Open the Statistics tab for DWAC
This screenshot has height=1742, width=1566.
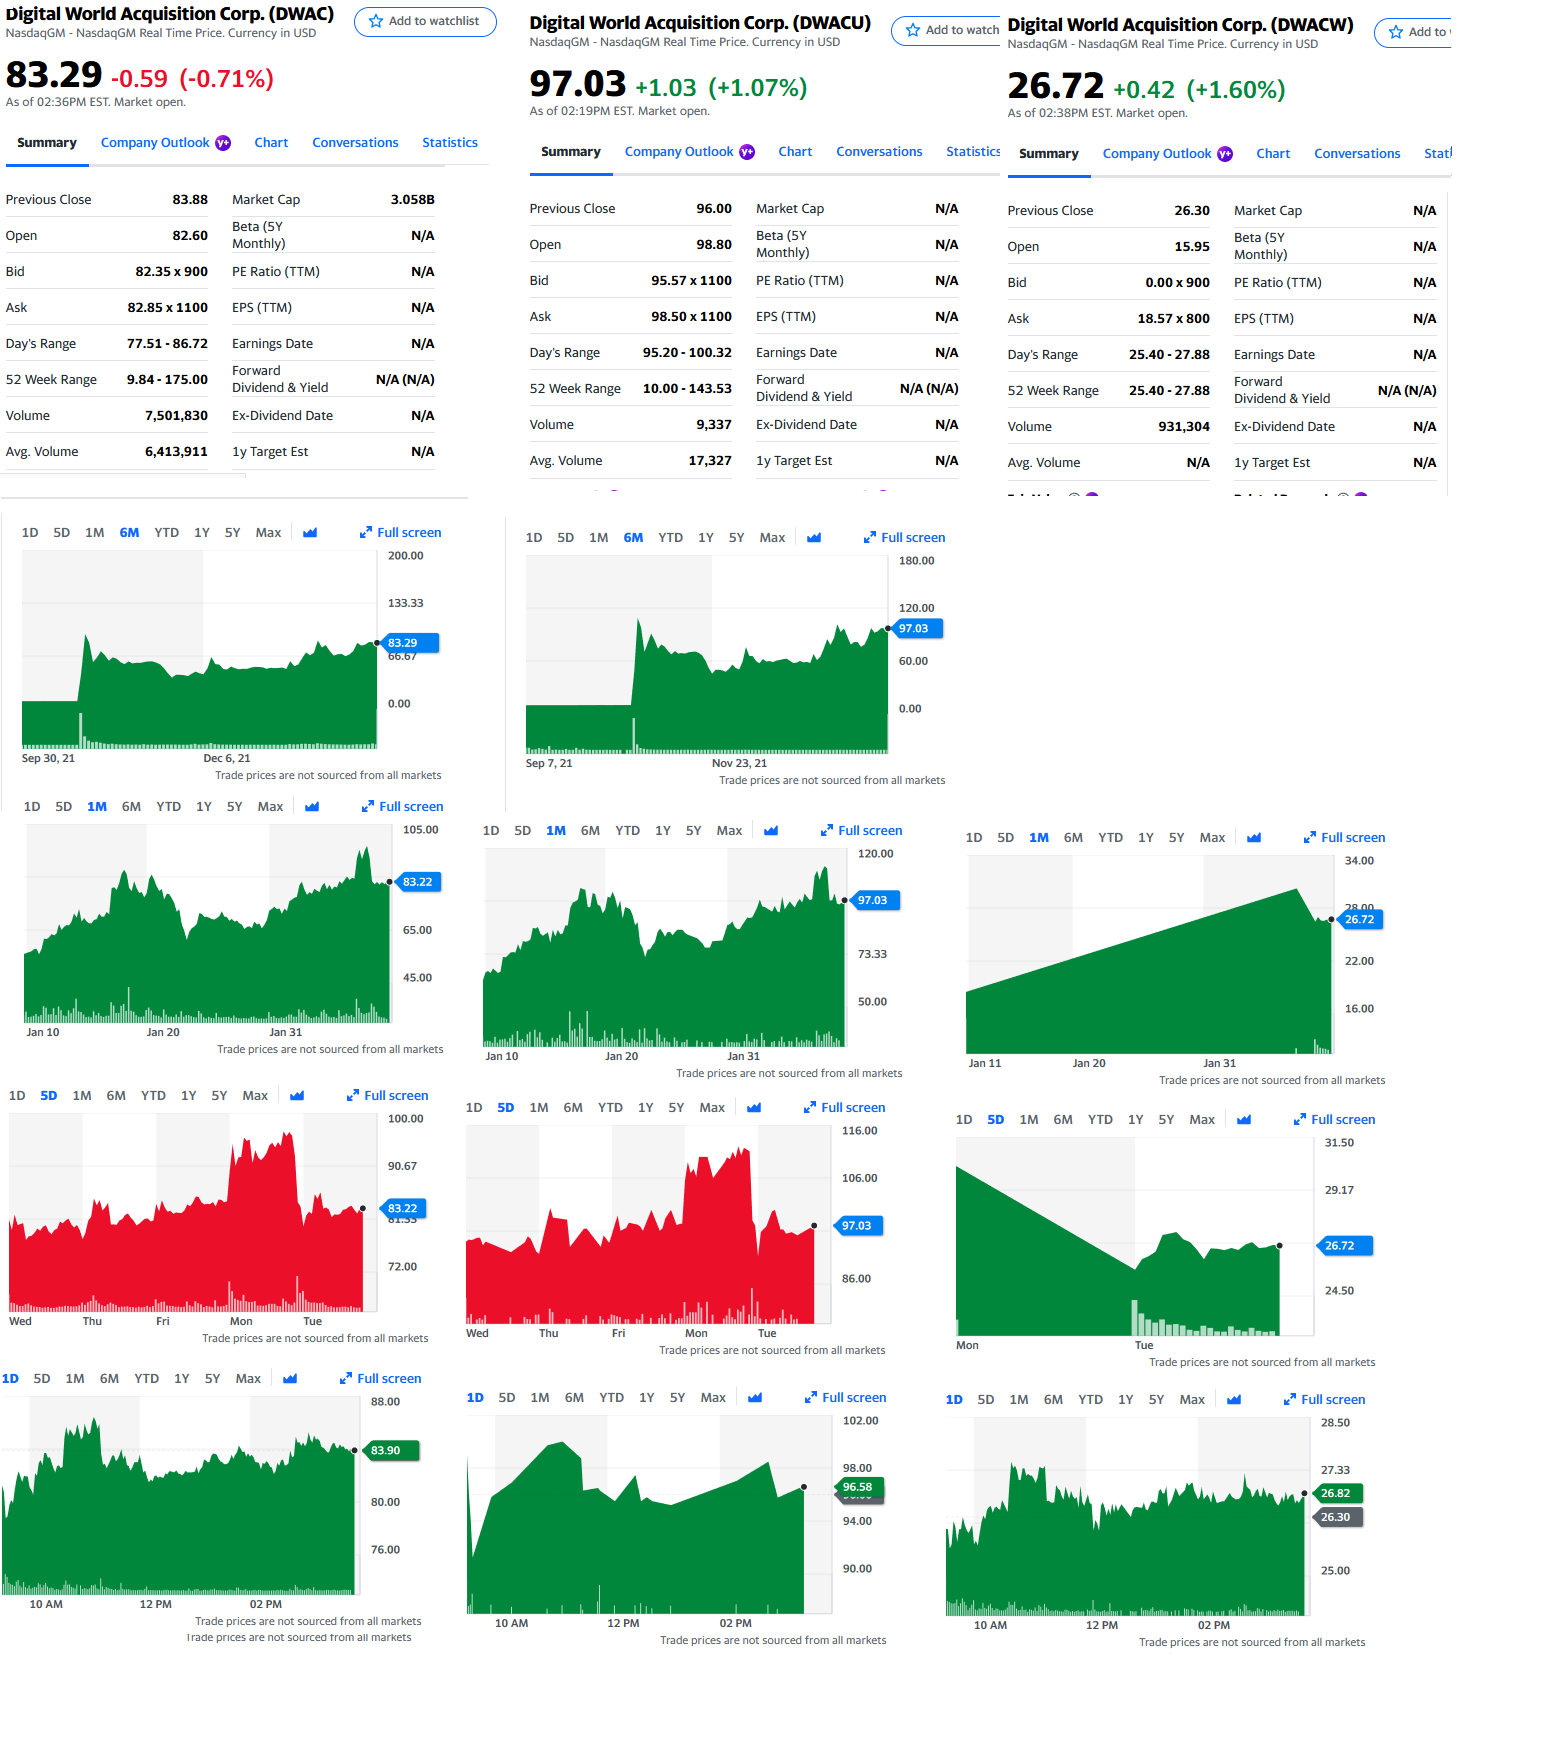(x=450, y=143)
